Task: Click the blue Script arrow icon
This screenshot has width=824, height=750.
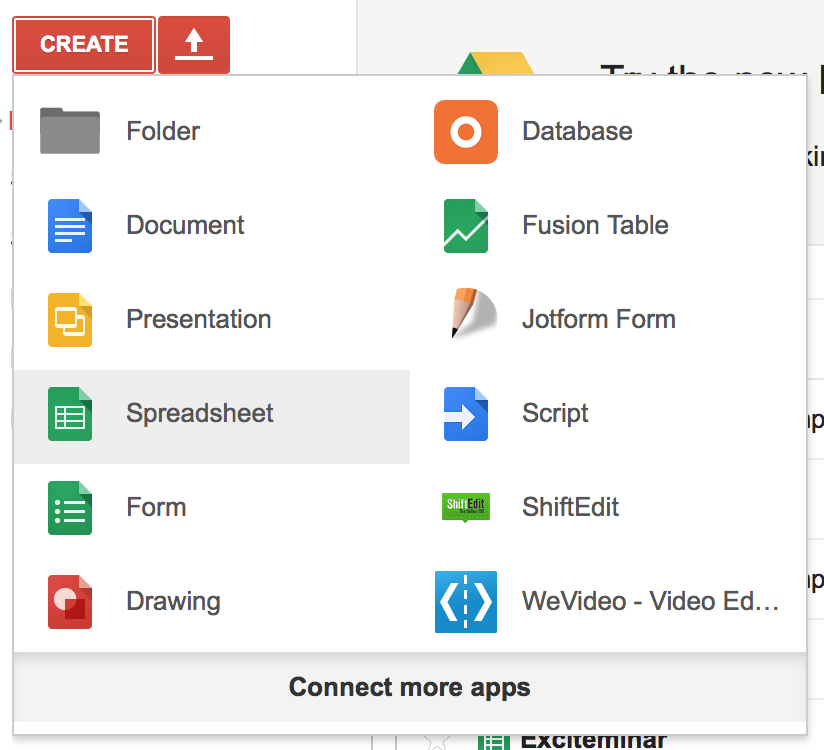Action: [466, 414]
